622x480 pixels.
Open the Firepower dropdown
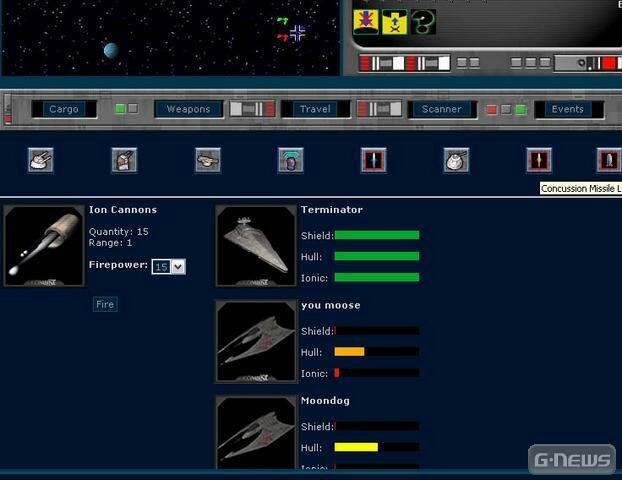point(169,267)
